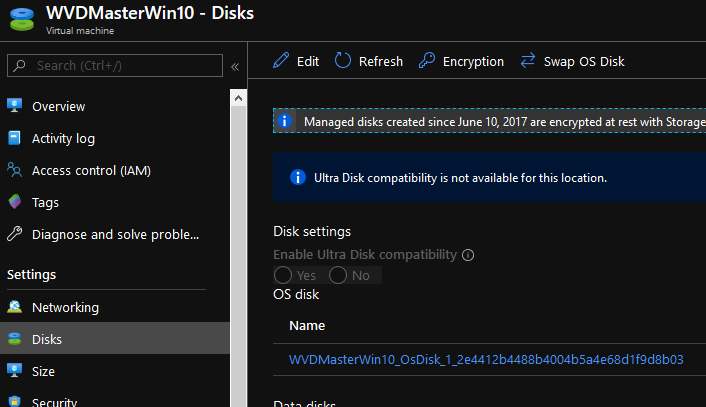This screenshot has height=407, width=706.
Task: Click the Refresh circular arrow icon
Action: pyautogui.click(x=343, y=60)
